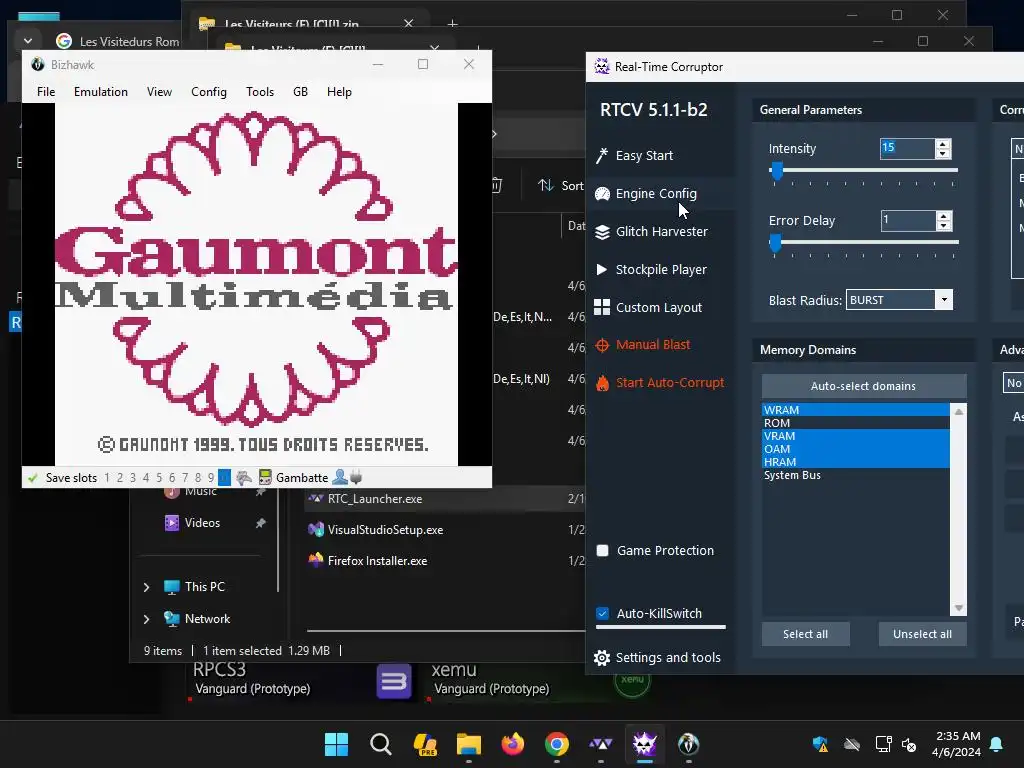Viewport: 1024px width, 768px height.
Task: Open the Bizhawk Emulation menu
Action: 101,91
